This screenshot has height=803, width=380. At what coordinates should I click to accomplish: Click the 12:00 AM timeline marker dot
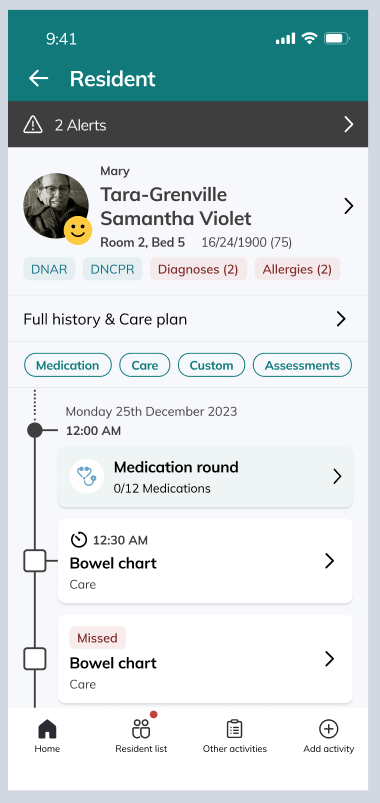click(34, 430)
